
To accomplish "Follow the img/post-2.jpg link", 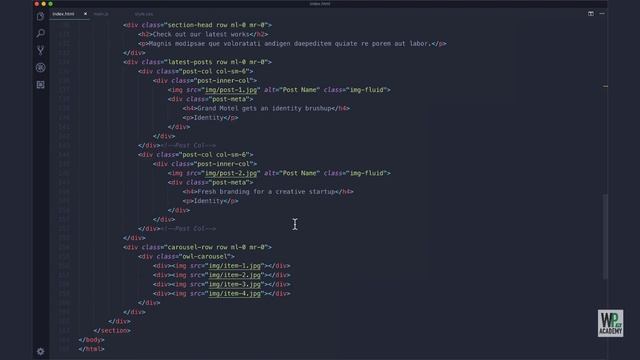I will point(231,173).
